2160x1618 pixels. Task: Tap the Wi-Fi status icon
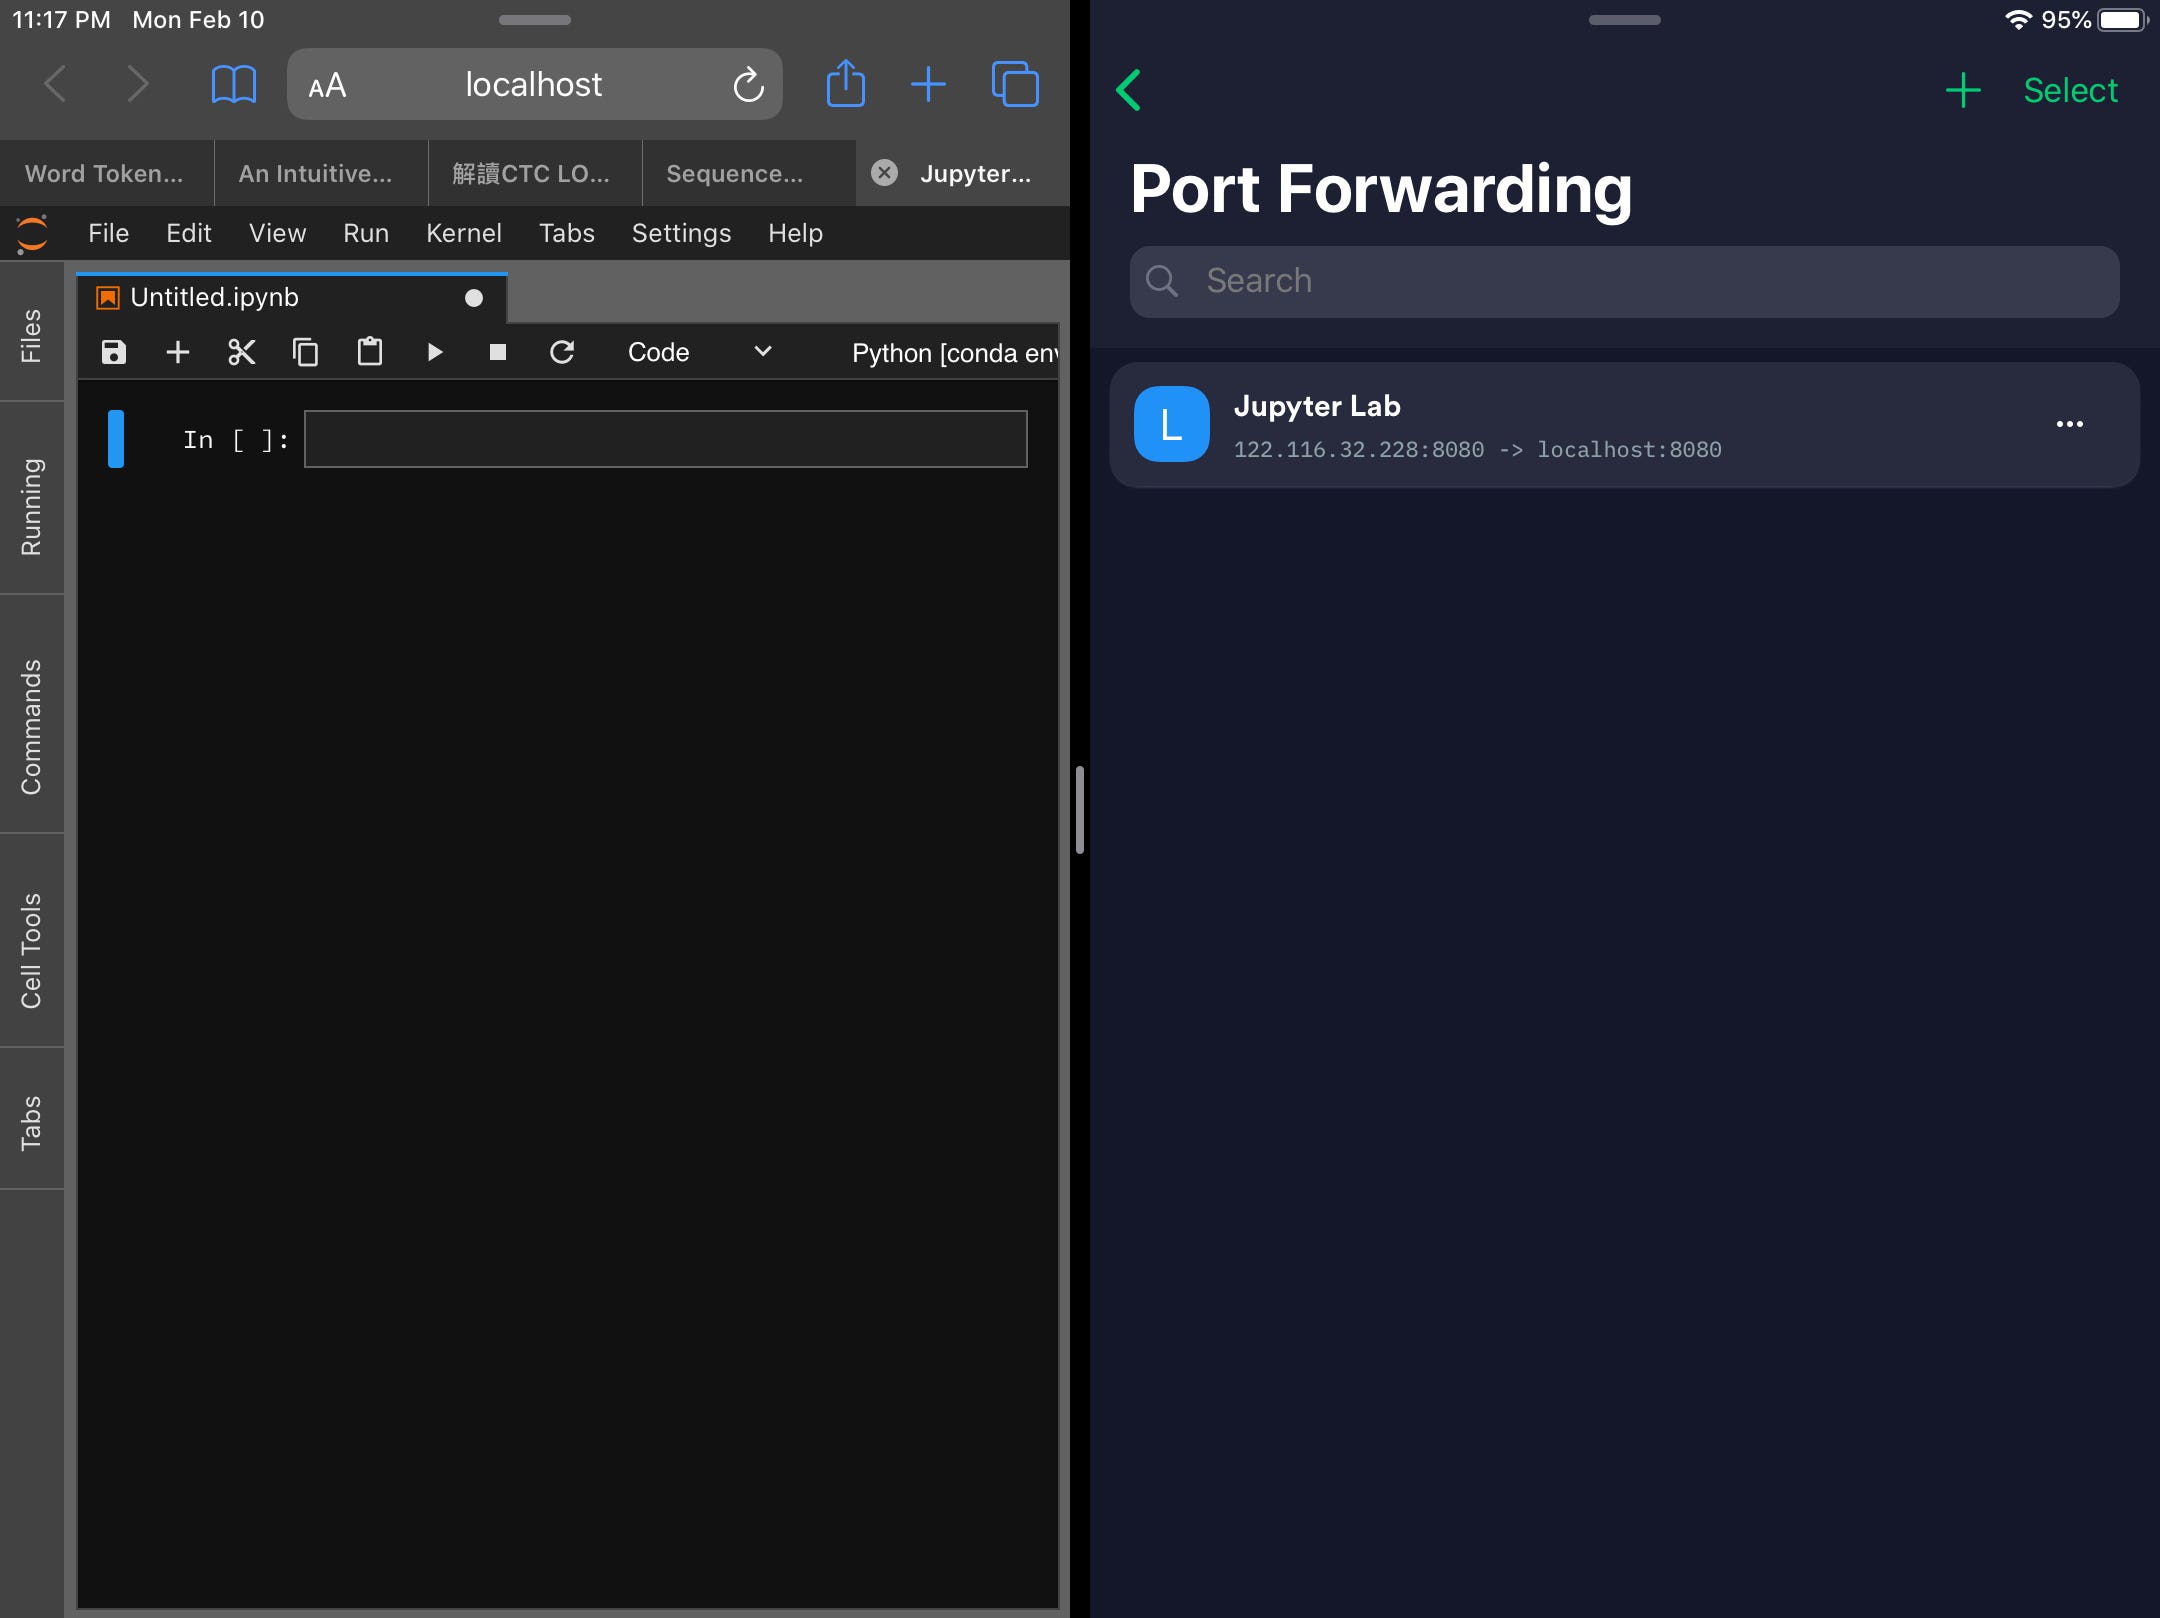(x=2018, y=20)
